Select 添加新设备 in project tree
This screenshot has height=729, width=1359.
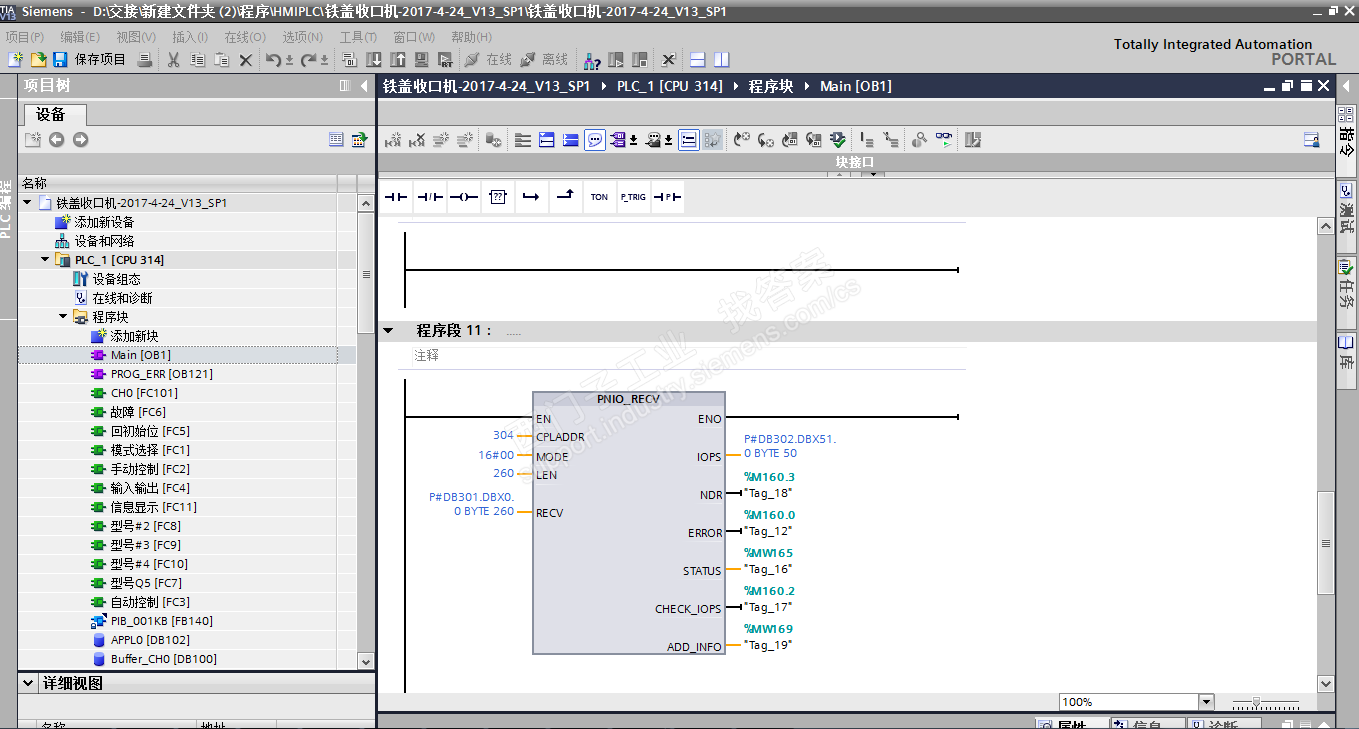(x=104, y=222)
